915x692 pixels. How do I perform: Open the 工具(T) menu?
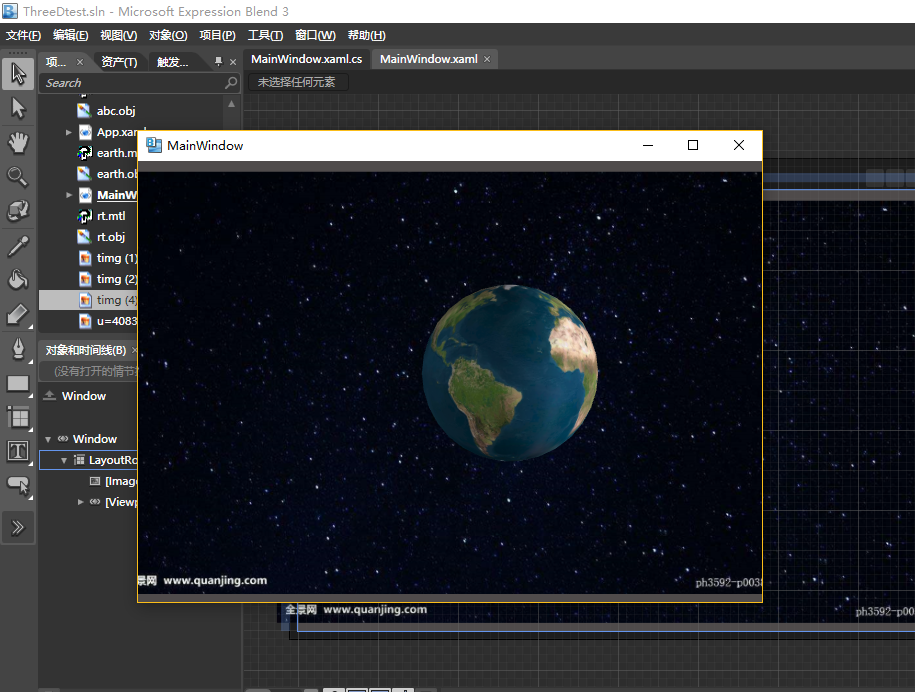(x=266, y=35)
